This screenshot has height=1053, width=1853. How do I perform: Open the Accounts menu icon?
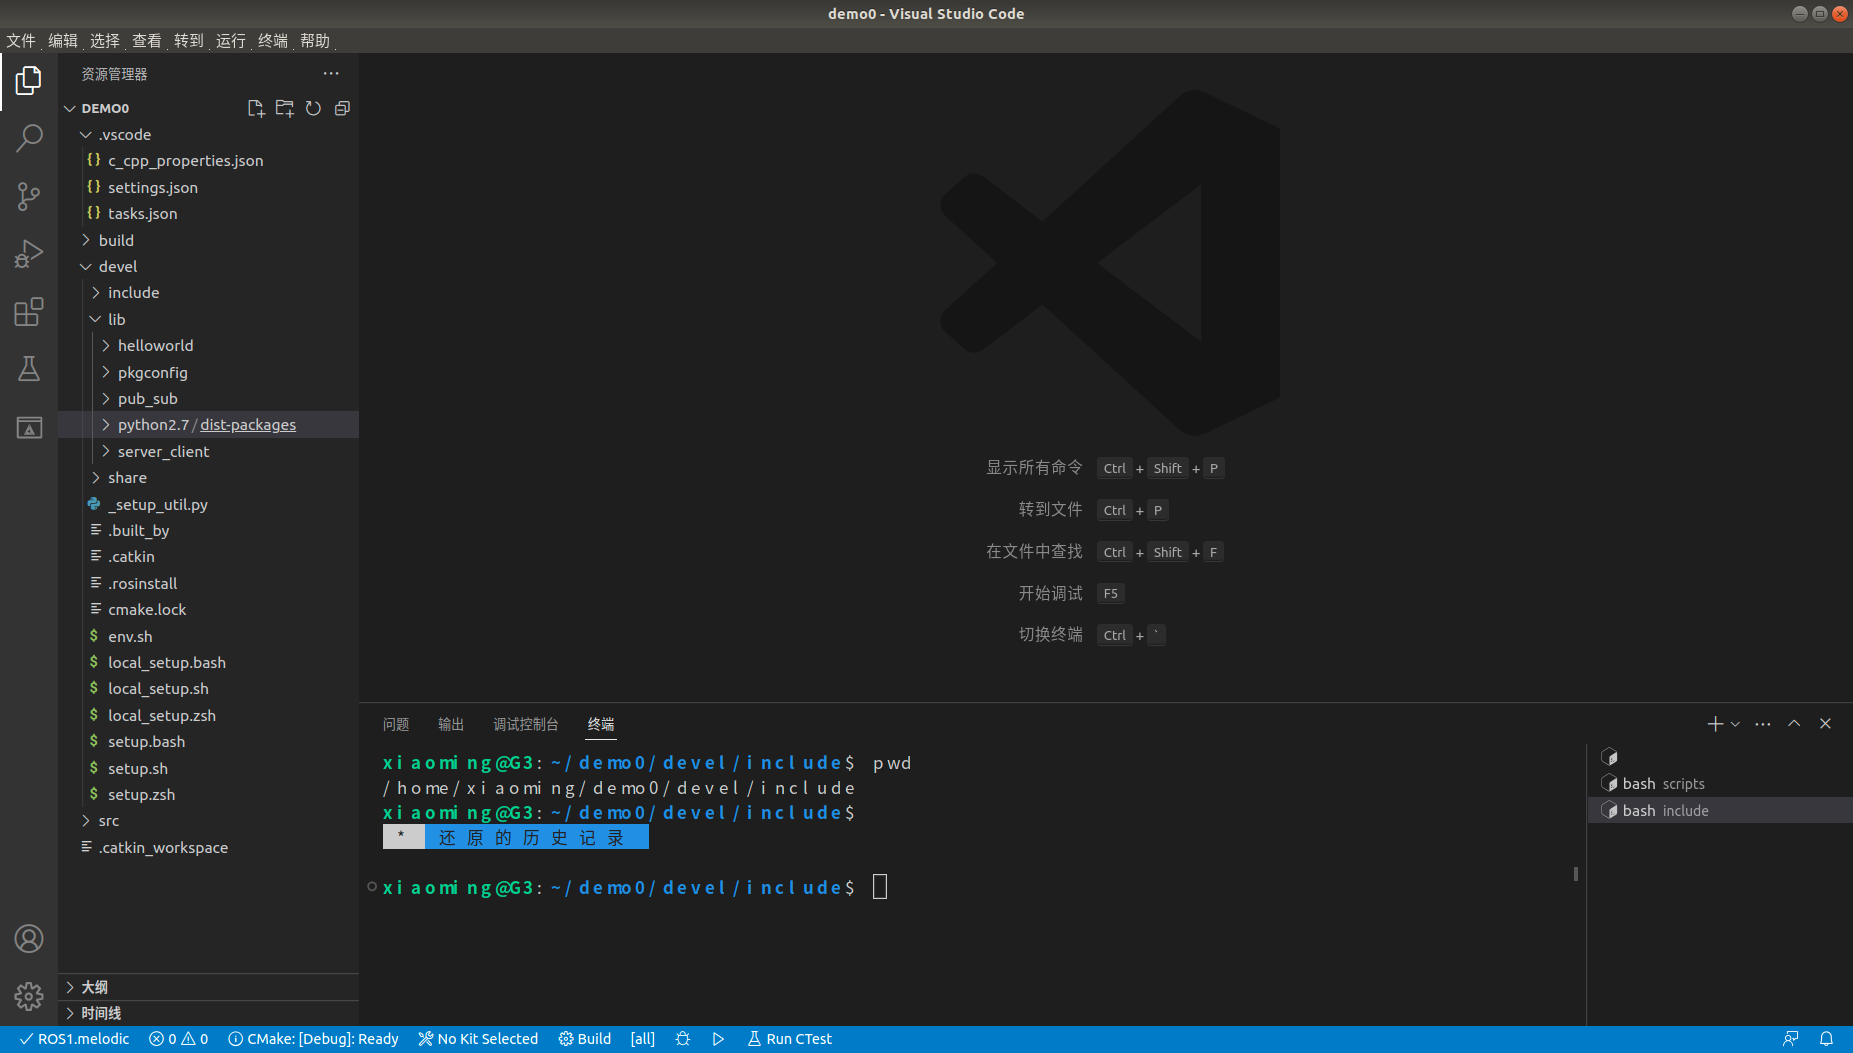29,938
